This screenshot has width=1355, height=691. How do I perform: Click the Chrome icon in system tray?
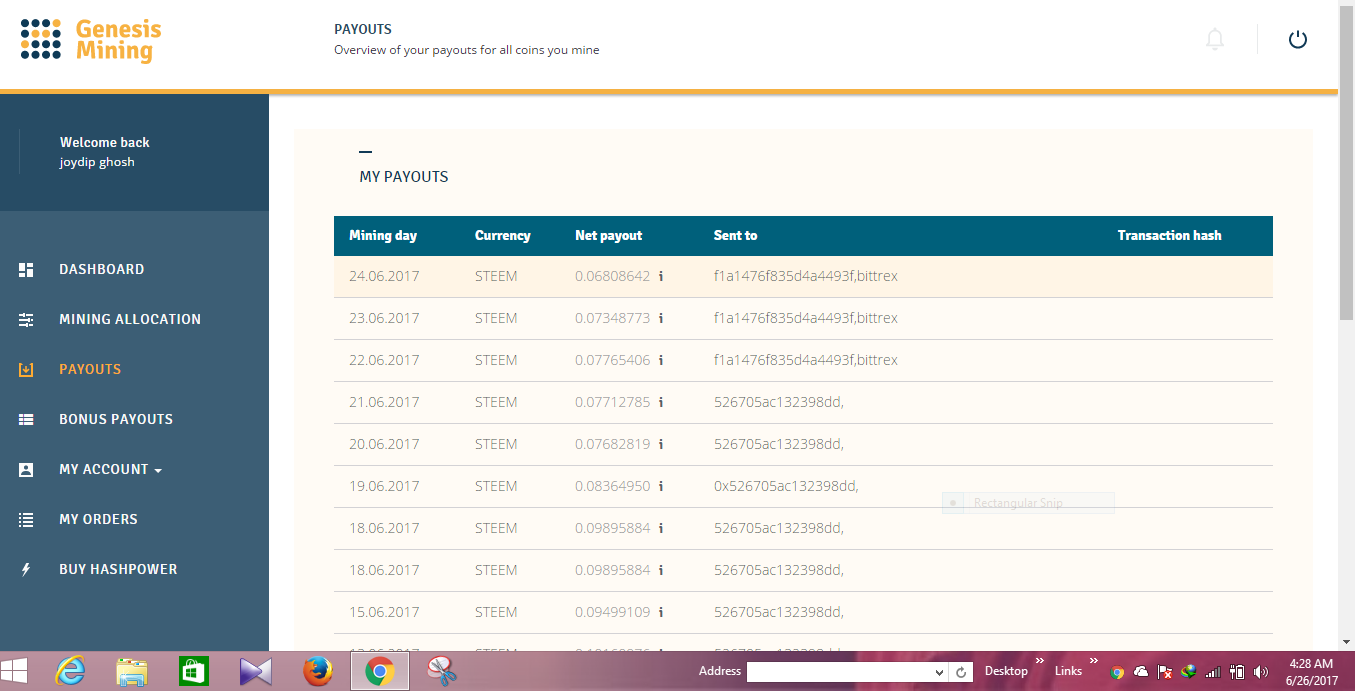click(1117, 672)
